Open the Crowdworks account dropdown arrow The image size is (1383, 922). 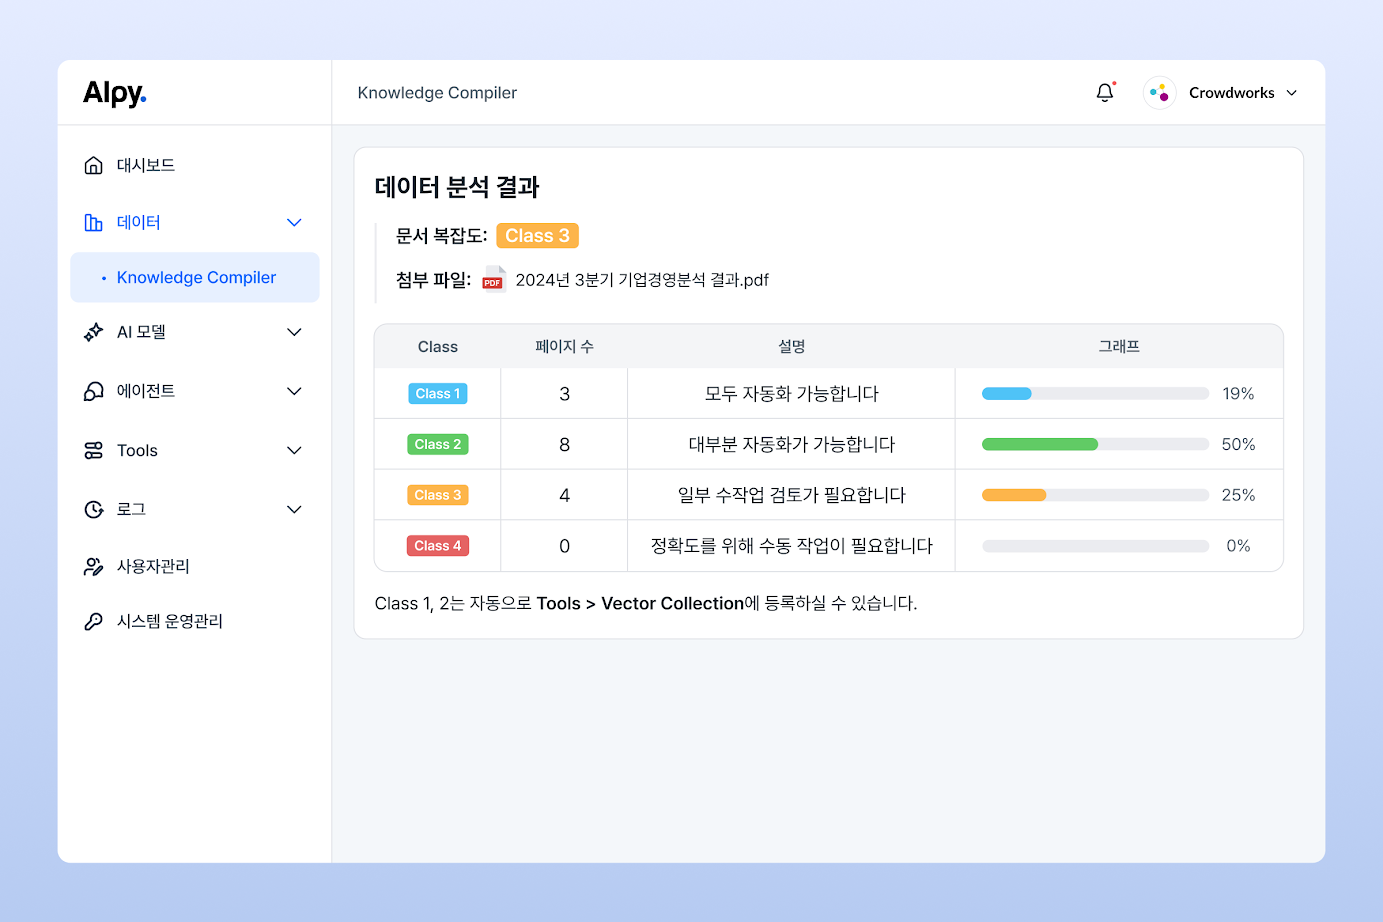pyautogui.click(x=1292, y=93)
